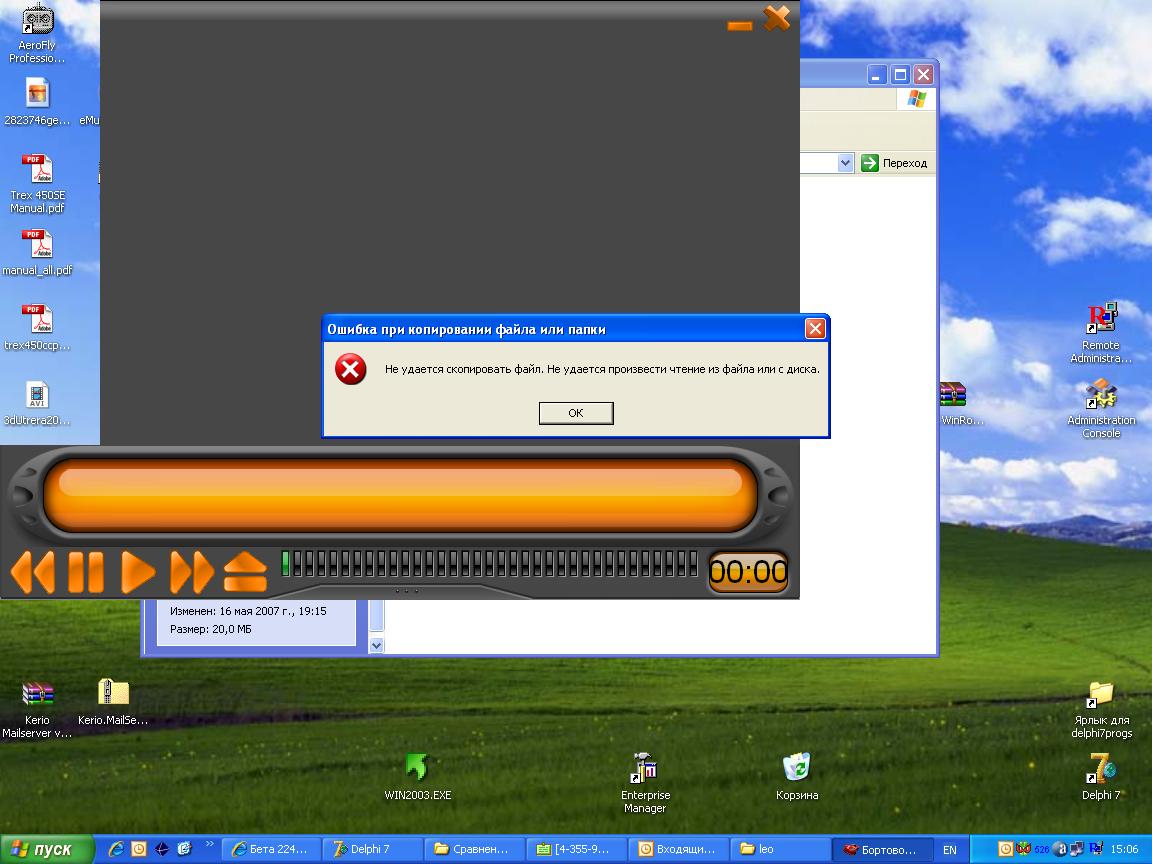The width and height of the screenshot is (1152, 864).
Task: Launch Internet Explorer from the Quick Launch bar
Action: [x=116, y=849]
